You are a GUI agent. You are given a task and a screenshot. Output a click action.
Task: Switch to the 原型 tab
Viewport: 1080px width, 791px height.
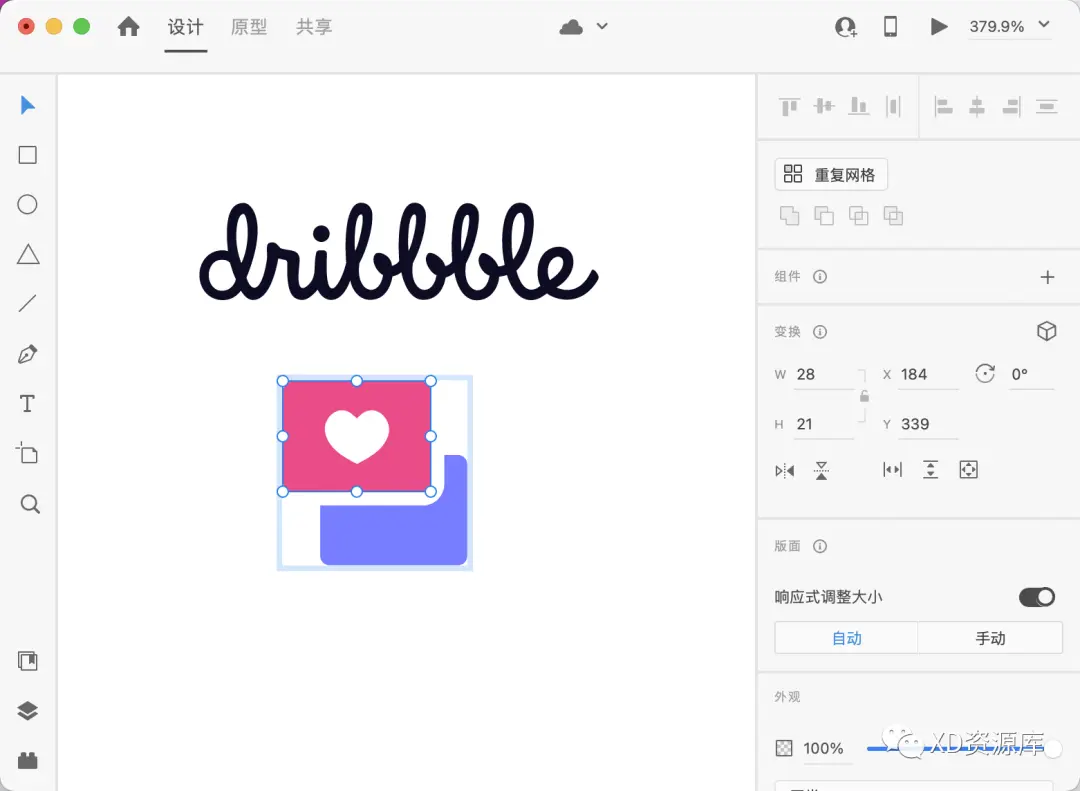[249, 28]
